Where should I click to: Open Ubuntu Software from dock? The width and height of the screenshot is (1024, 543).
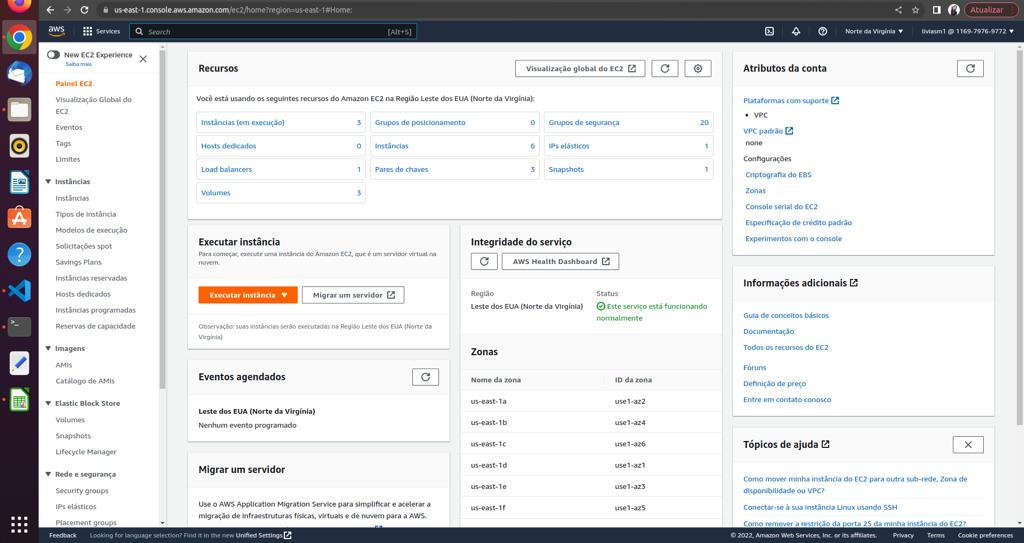19,218
